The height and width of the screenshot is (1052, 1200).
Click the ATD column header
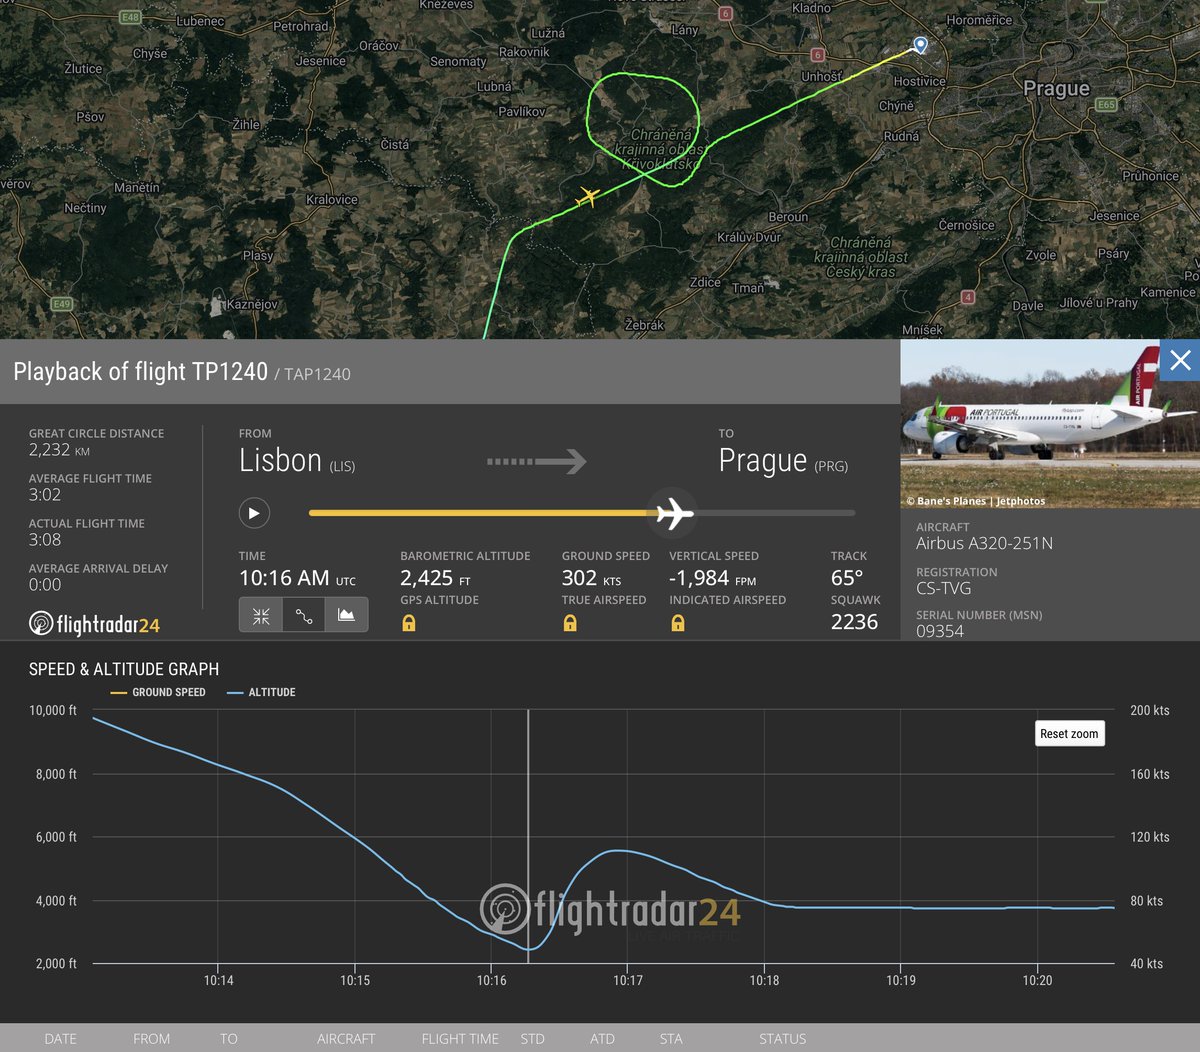pyautogui.click(x=602, y=1039)
